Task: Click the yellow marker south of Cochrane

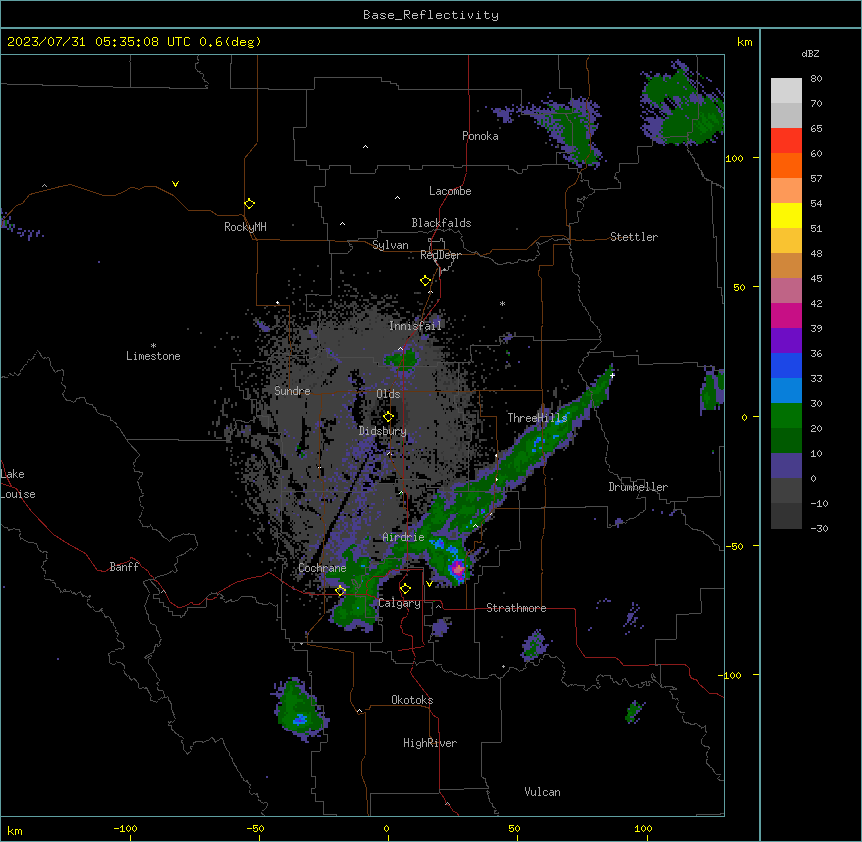Action: click(341, 591)
